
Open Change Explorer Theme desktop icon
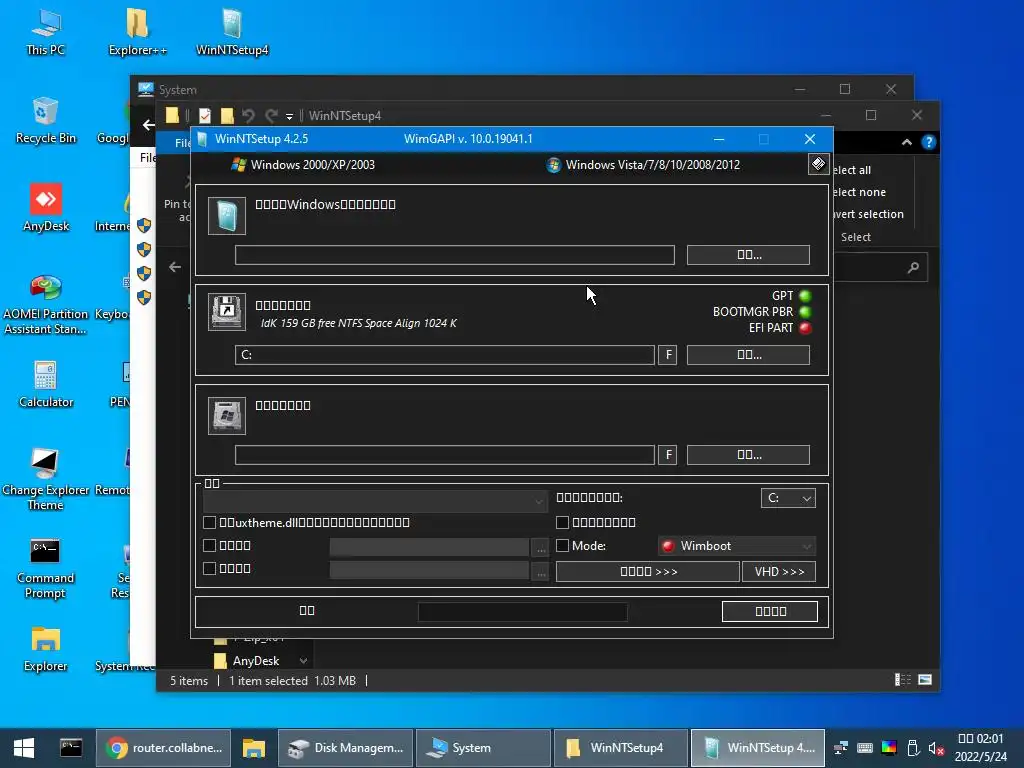46,479
